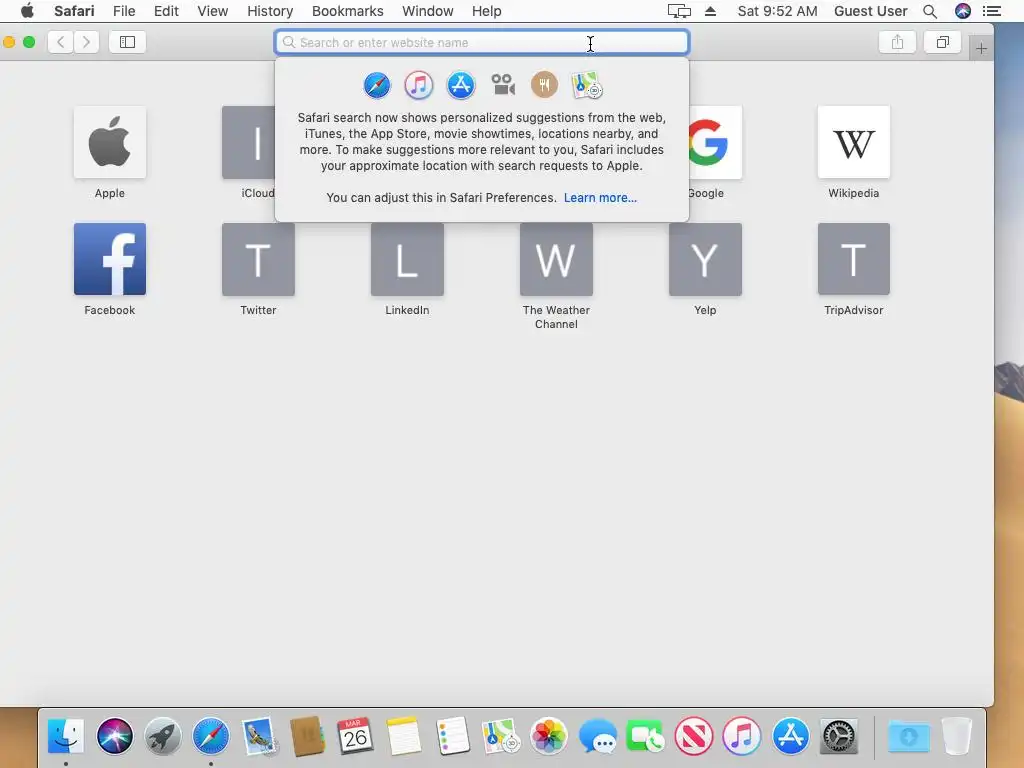The width and height of the screenshot is (1024, 768).
Task: Open the Downloads folder in the Dock
Action: 908,735
